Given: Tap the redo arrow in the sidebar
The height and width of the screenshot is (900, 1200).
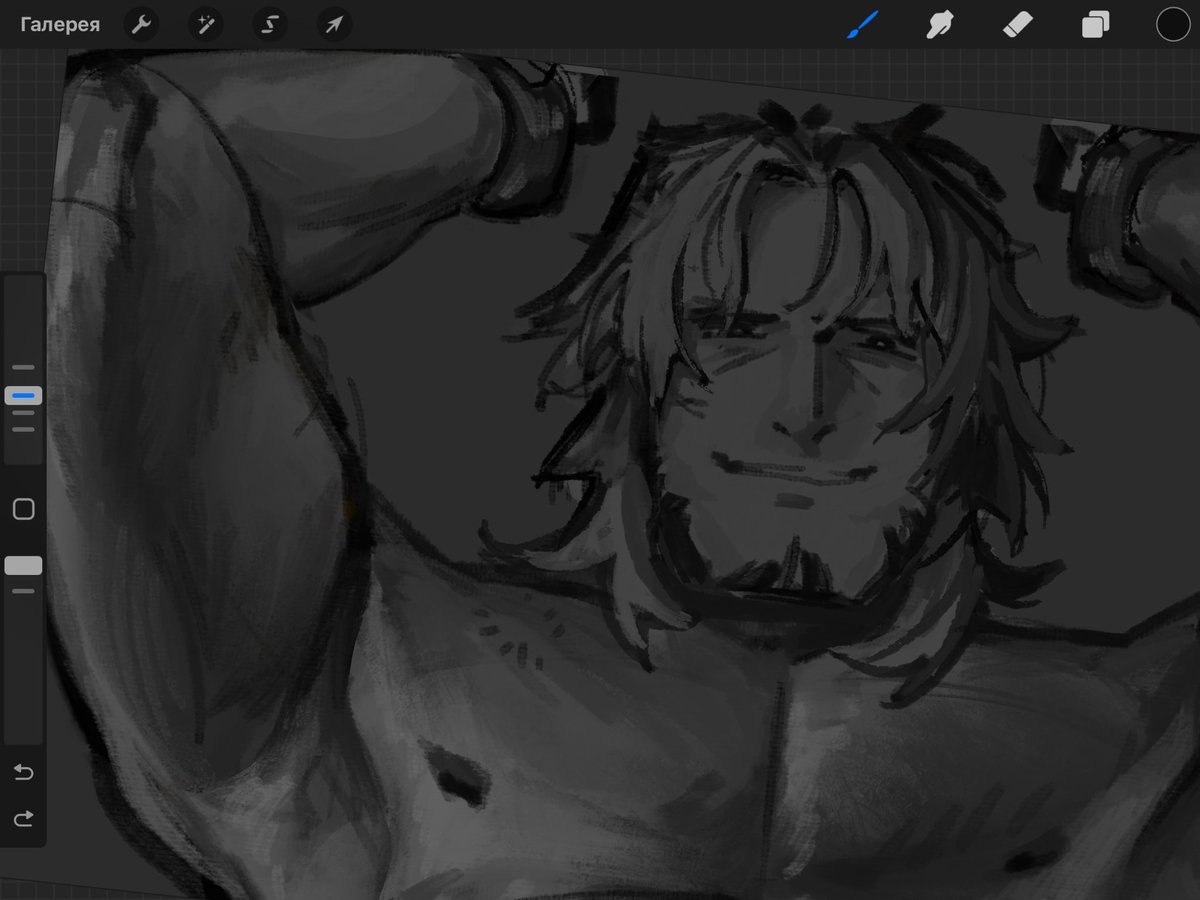Looking at the screenshot, I should [x=23, y=818].
